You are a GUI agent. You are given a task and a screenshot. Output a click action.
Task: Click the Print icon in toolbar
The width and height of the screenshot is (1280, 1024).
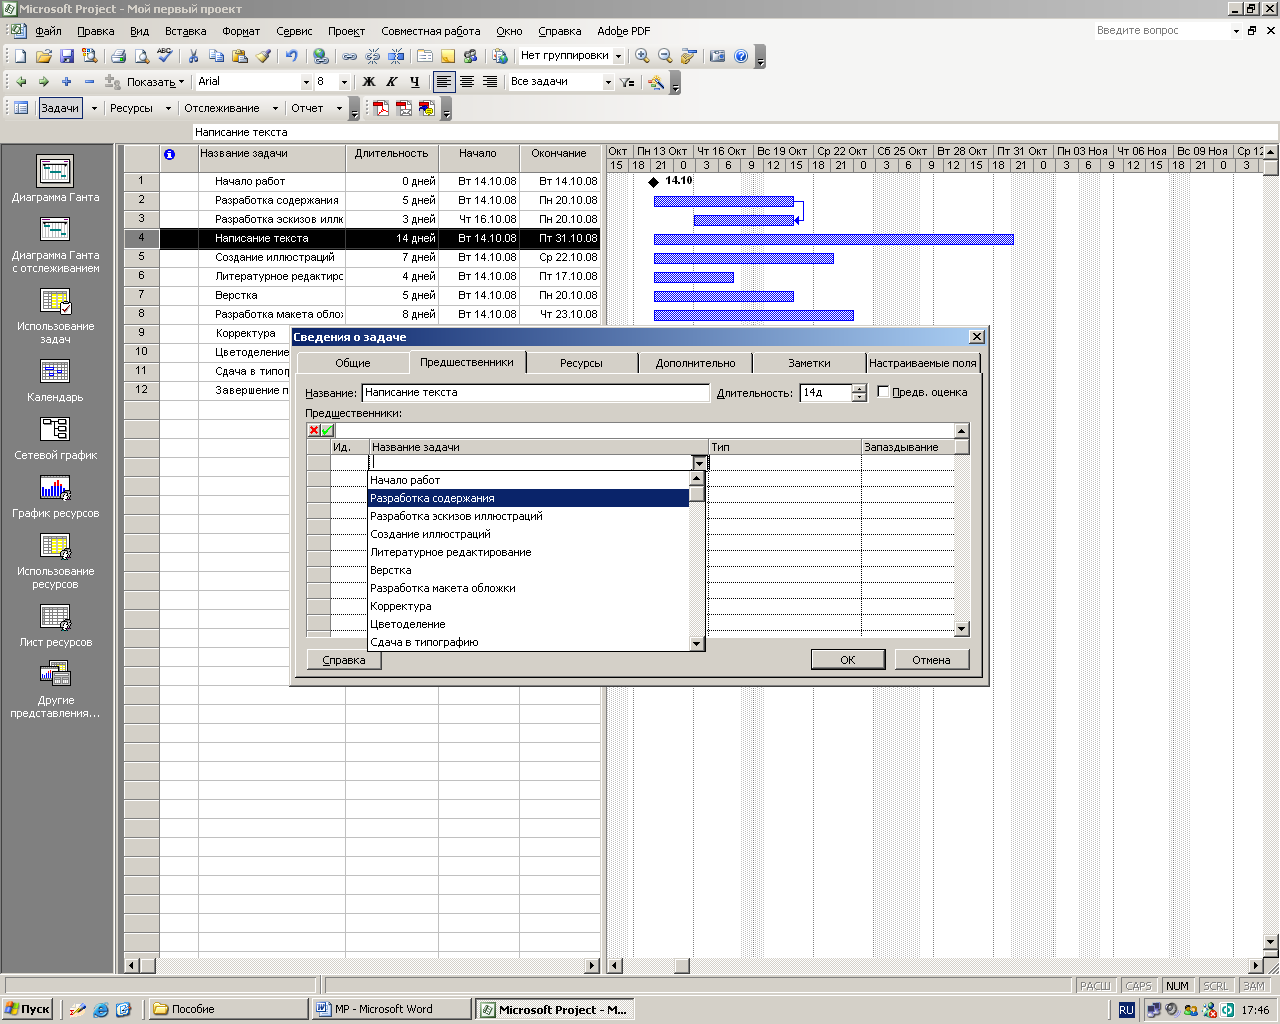[118, 57]
